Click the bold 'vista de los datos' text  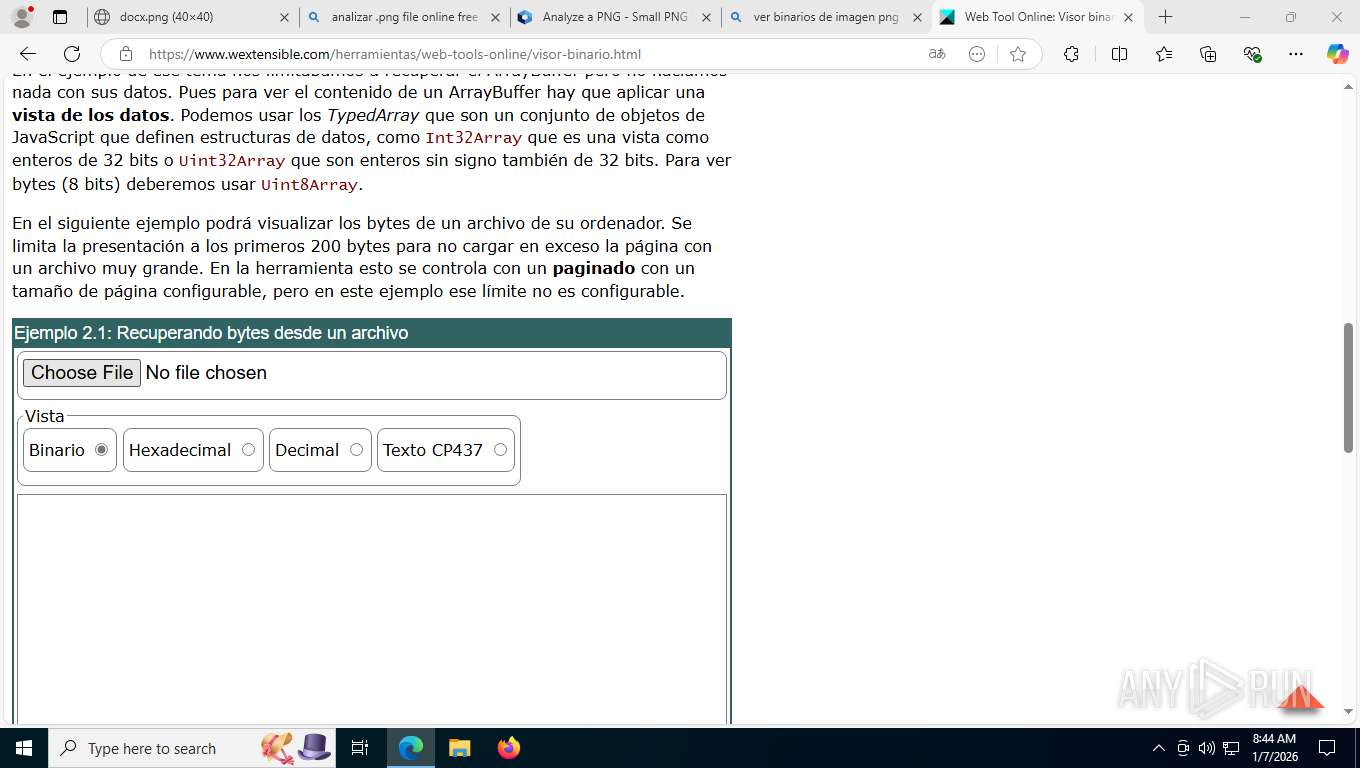[91, 115]
